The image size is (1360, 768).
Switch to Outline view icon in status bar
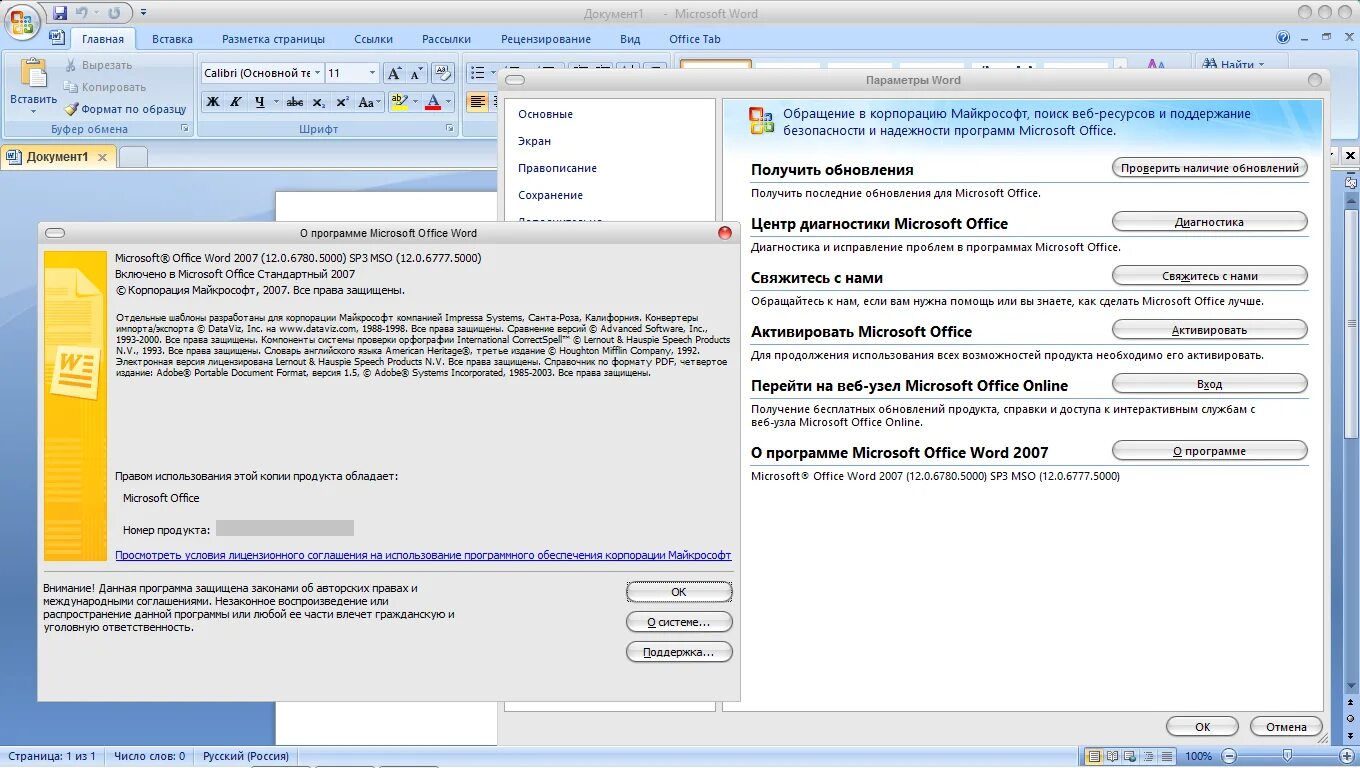point(1148,756)
